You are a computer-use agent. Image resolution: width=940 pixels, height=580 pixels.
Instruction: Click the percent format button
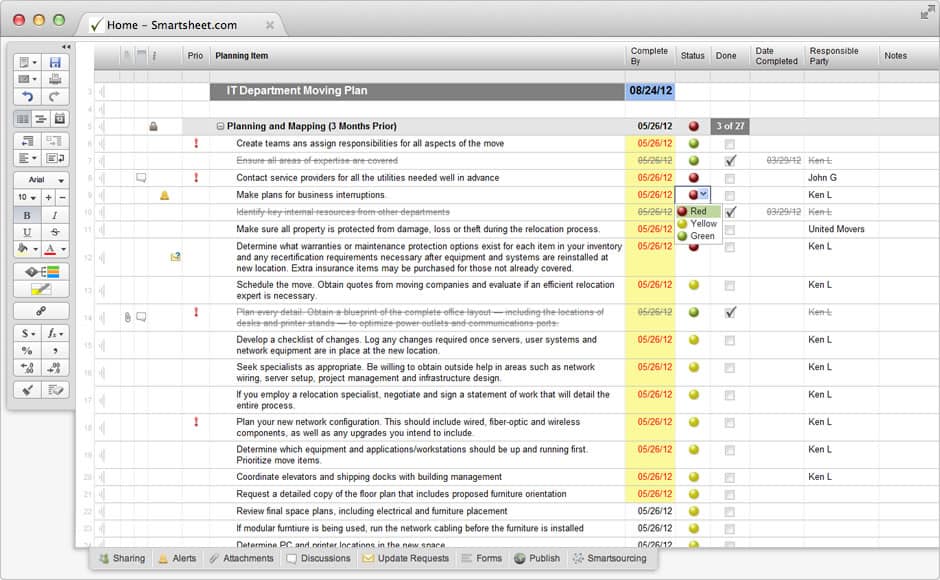pyautogui.click(x=26, y=350)
